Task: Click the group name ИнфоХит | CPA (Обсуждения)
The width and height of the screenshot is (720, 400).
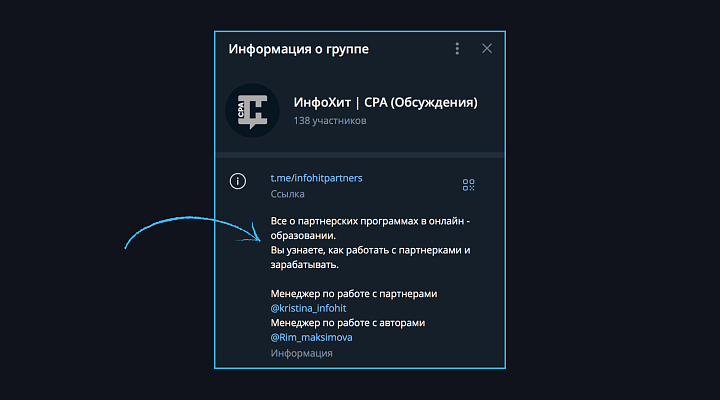Action: pos(385,102)
